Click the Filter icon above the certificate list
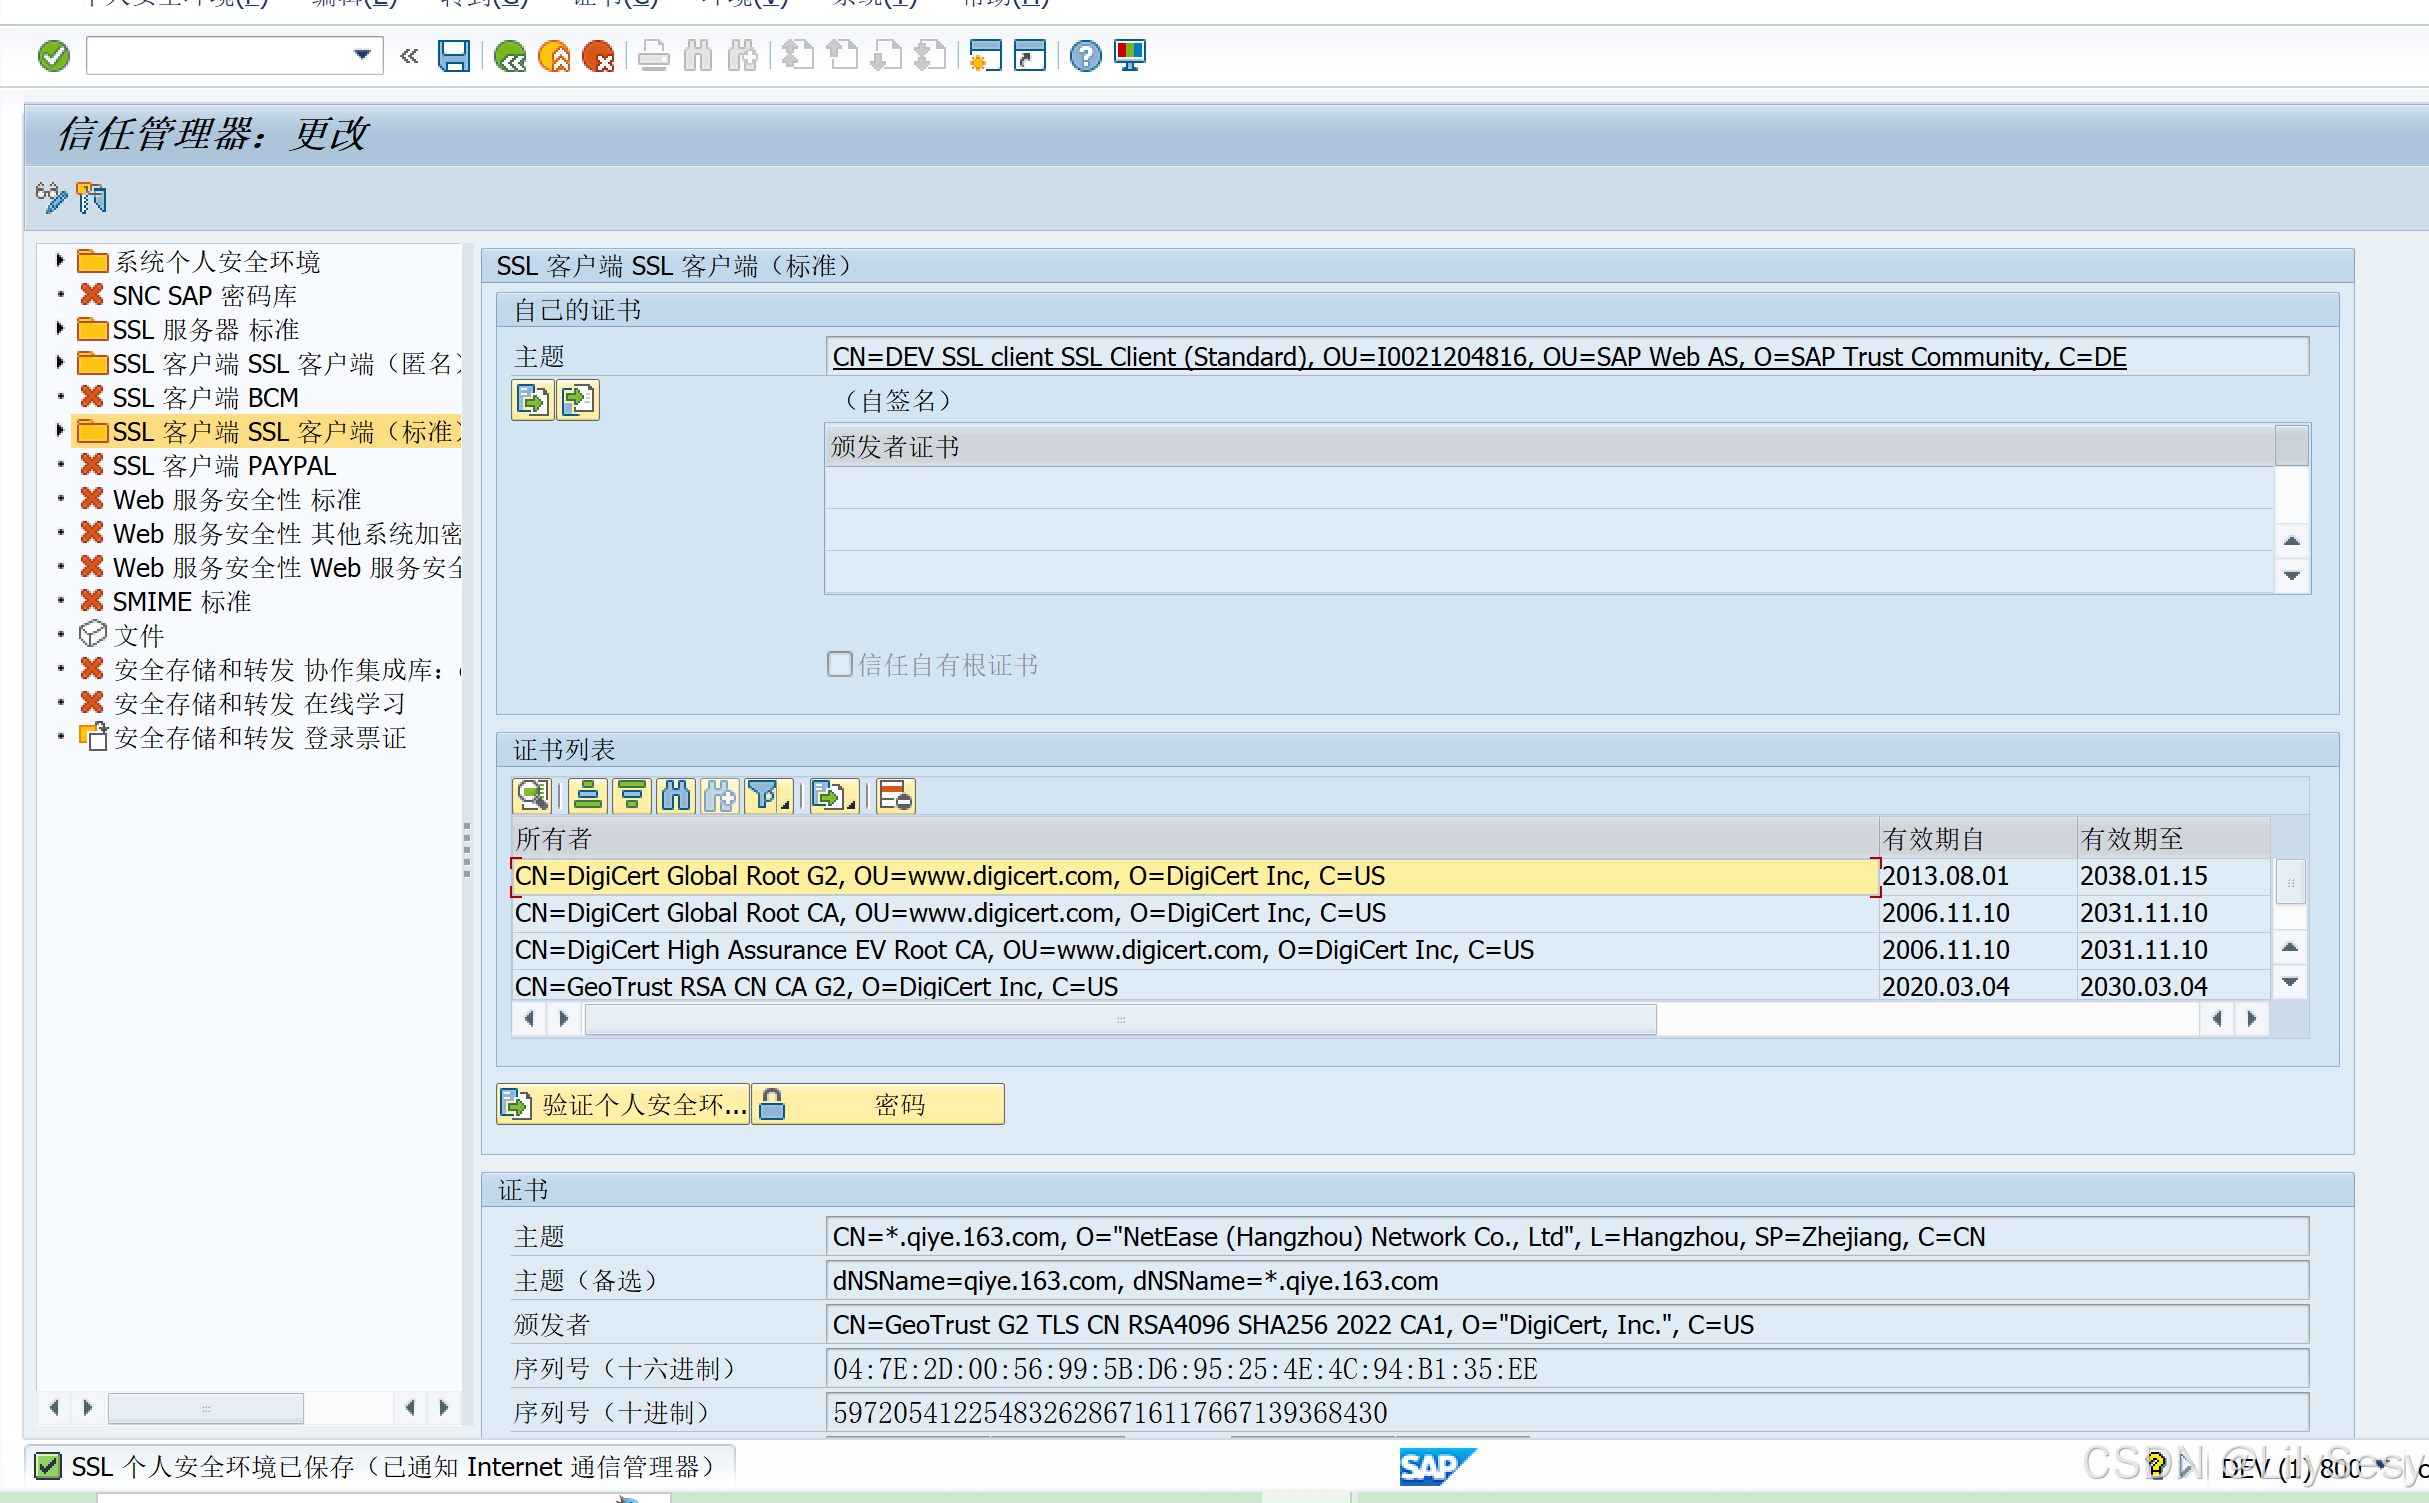 [x=764, y=795]
